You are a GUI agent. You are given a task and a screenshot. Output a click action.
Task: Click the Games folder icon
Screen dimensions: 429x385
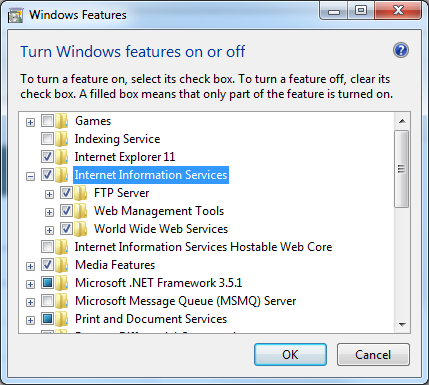(x=62, y=121)
